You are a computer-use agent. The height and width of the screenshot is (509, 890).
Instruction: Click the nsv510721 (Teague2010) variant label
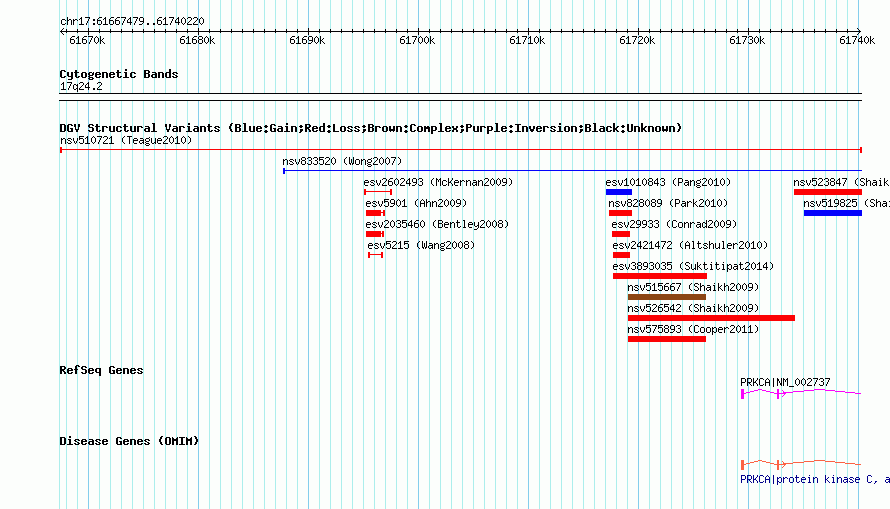[126, 140]
